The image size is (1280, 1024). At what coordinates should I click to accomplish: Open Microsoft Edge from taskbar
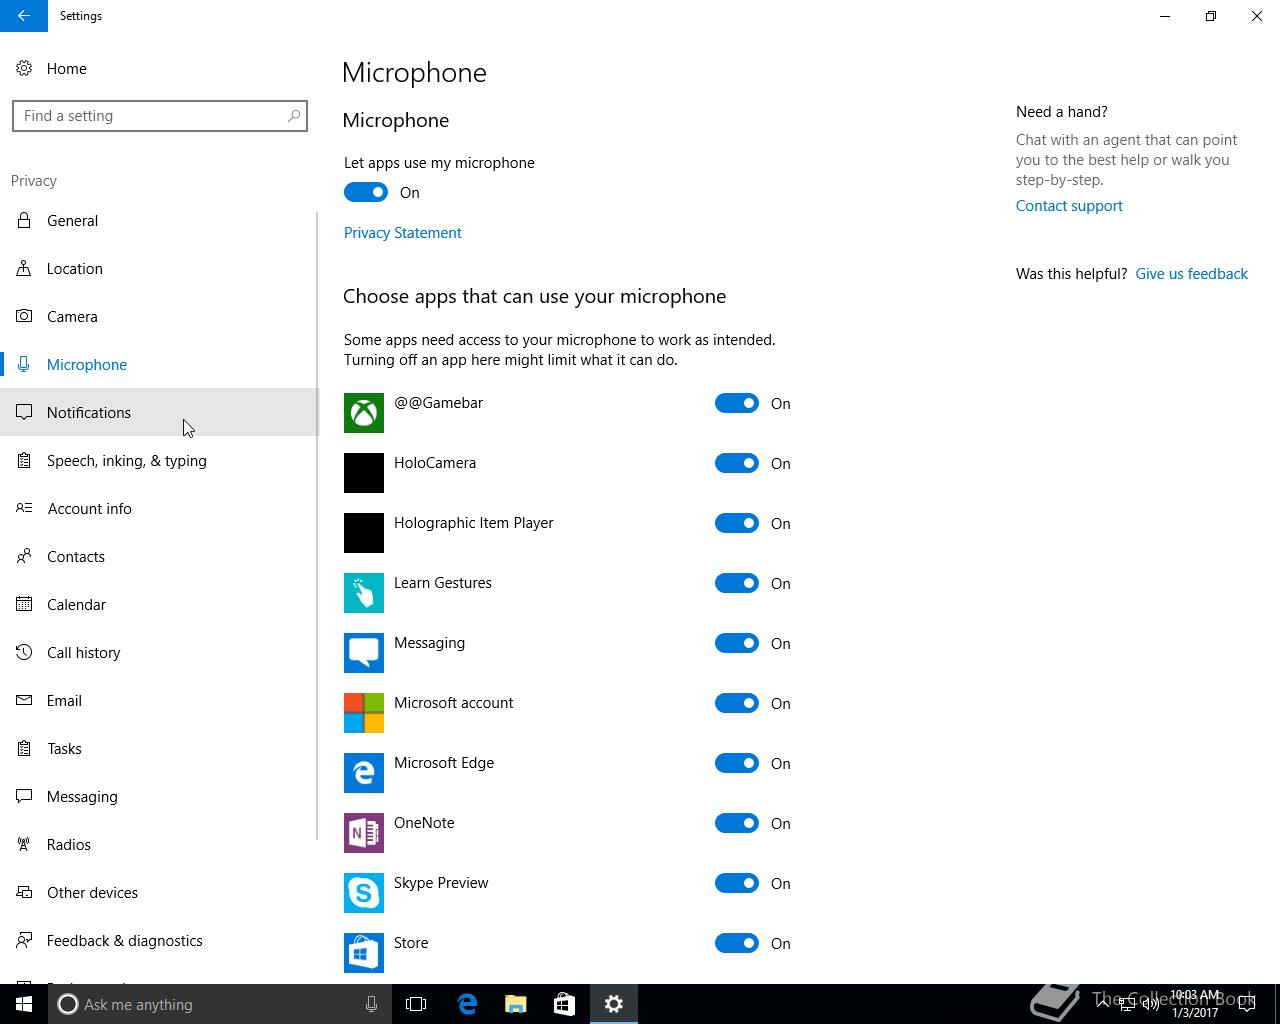tap(467, 1004)
